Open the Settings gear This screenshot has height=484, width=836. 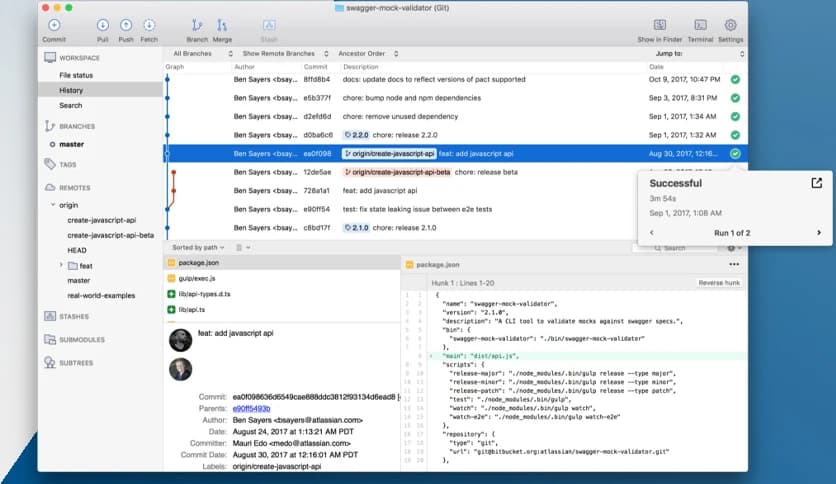pyautogui.click(x=730, y=25)
